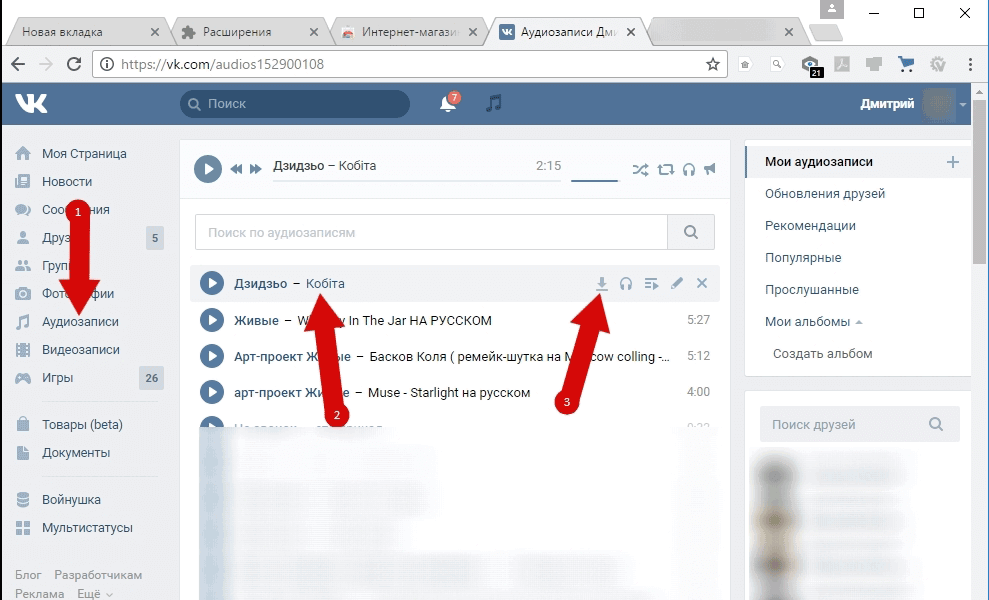Select Рекомендации tab
The height and width of the screenshot is (600, 989).
tap(811, 226)
